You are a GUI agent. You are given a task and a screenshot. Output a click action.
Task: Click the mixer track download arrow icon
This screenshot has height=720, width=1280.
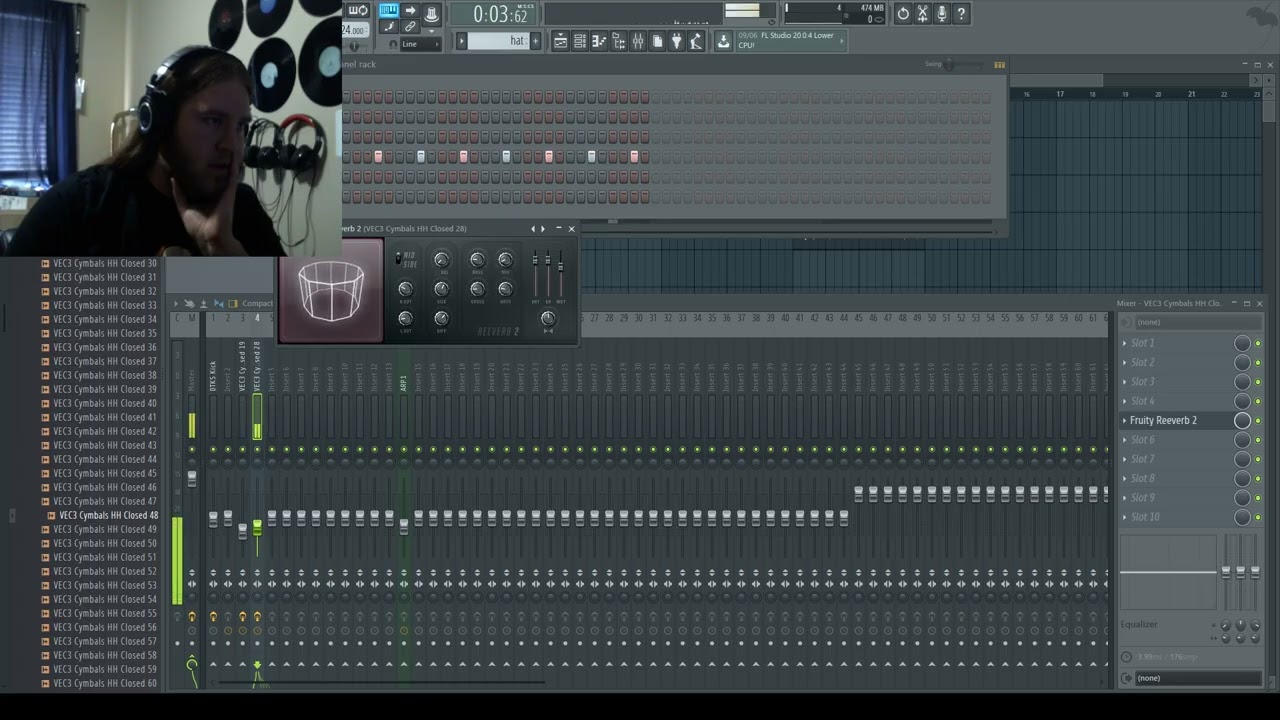[x=204, y=303]
